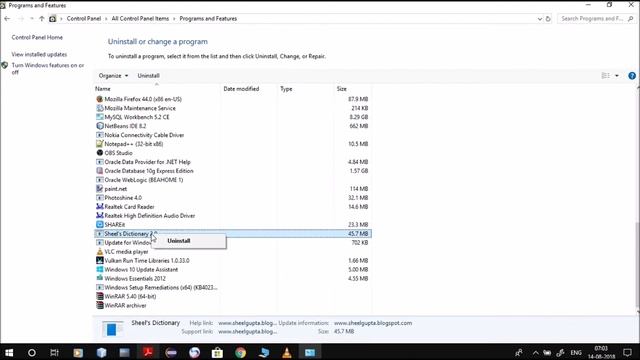640x360 pixels.
Task: Click the Mozilla Firefox program icon
Action: click(100, 99)
